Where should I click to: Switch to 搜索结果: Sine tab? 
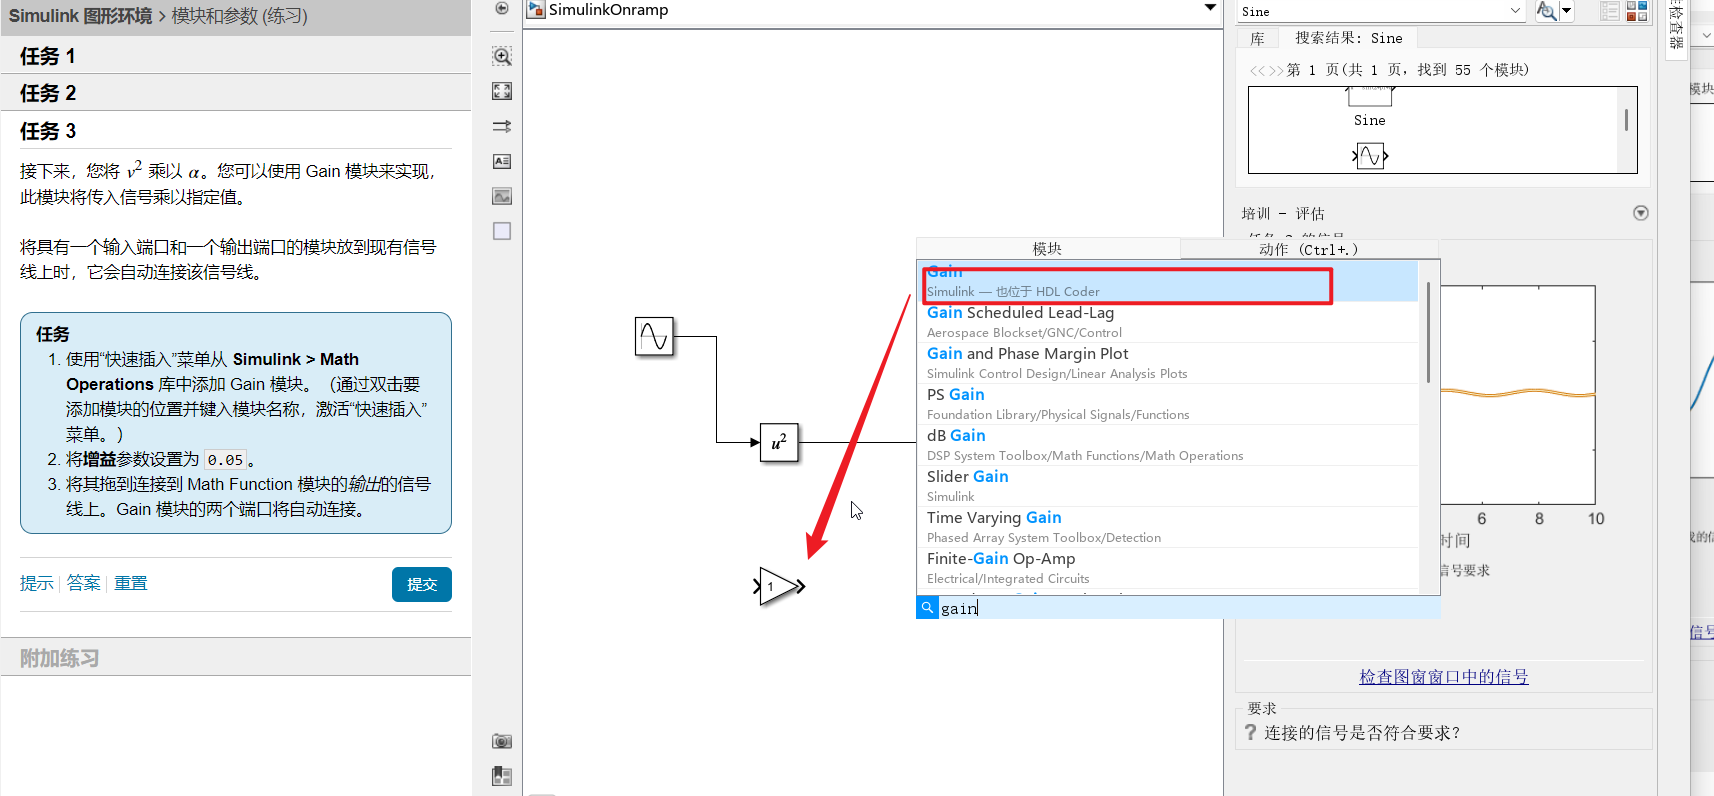(1348, 38)
